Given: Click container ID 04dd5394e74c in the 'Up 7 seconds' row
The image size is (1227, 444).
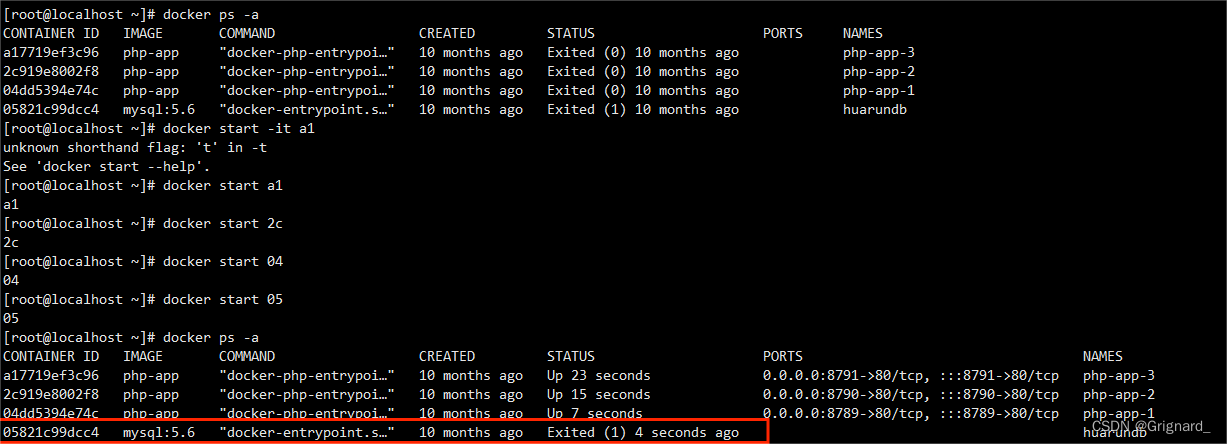Looking at the screenshot, I should point(51,413).
